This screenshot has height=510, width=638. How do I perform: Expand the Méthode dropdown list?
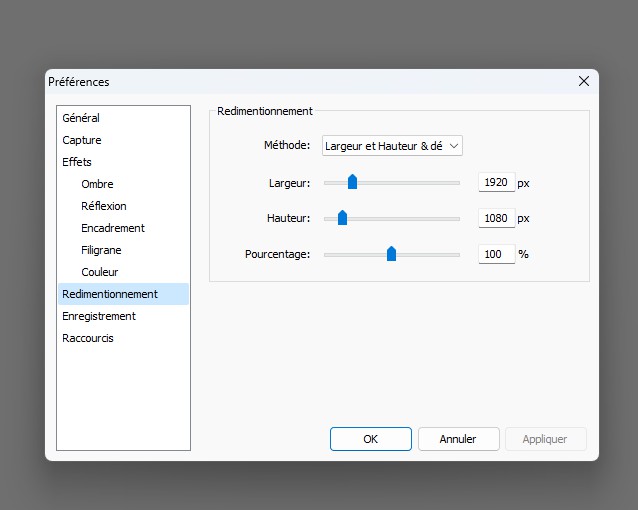click(392, 146)
